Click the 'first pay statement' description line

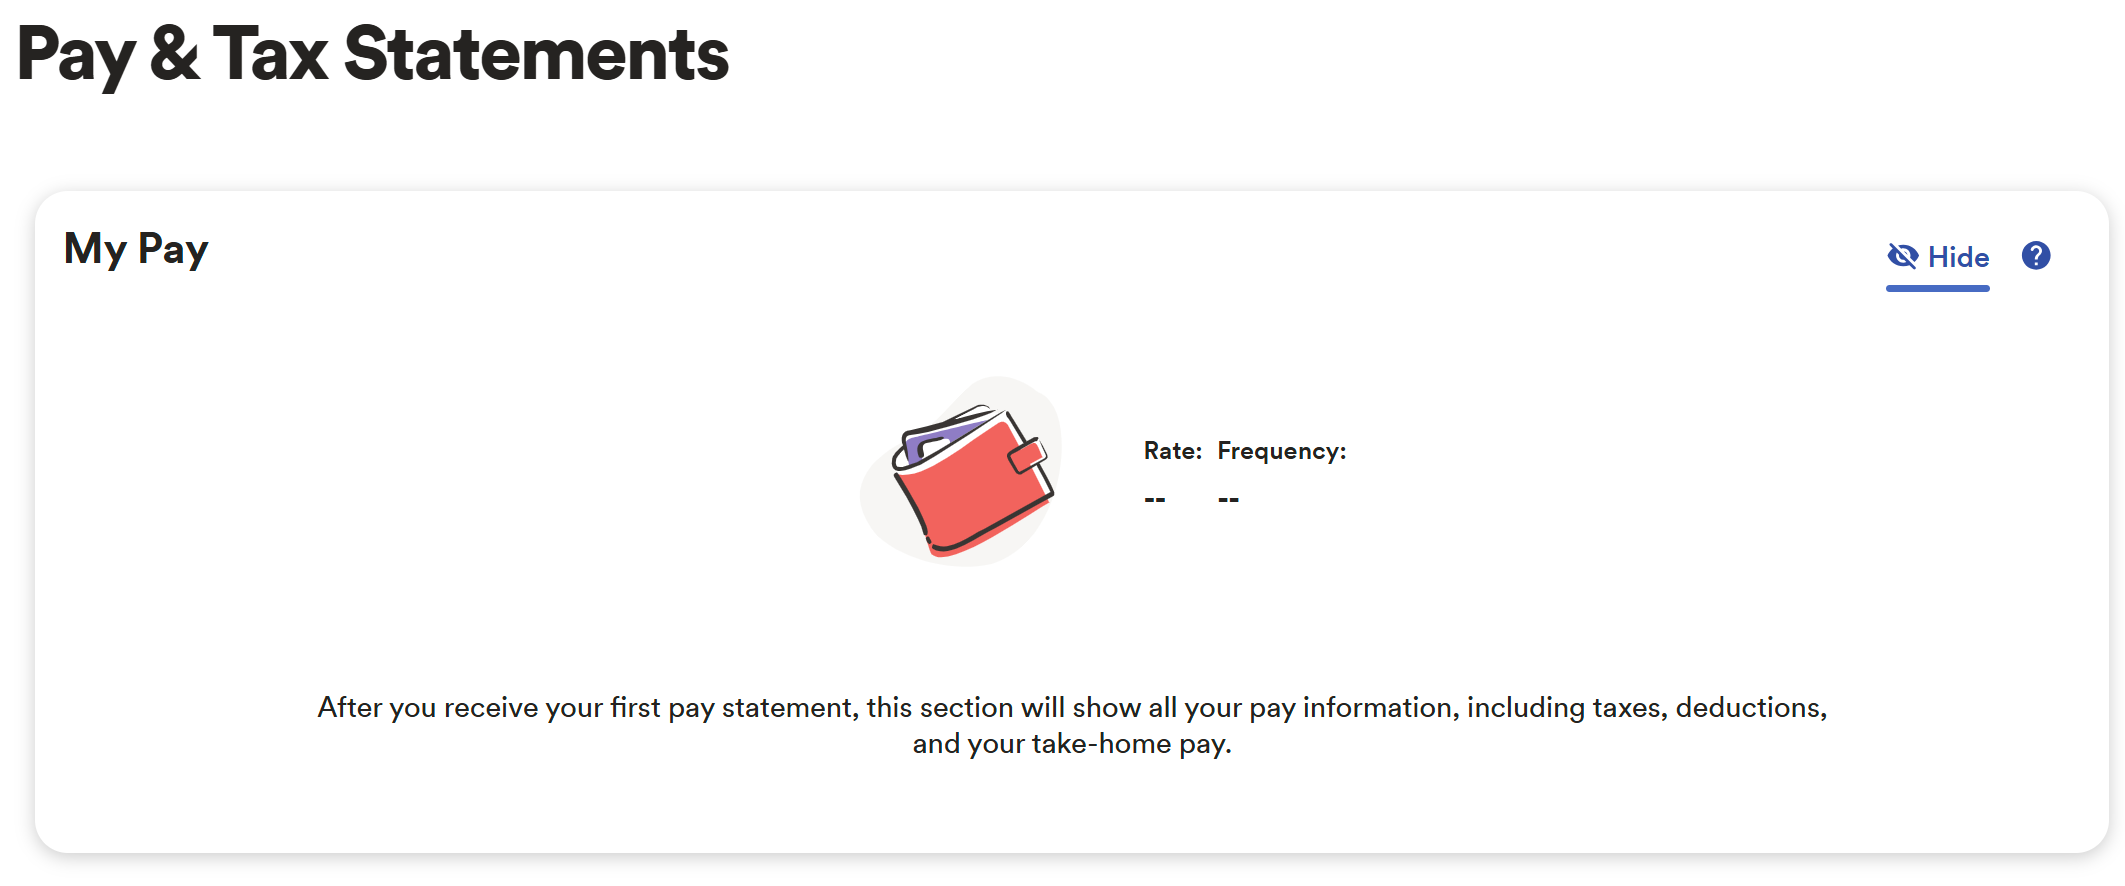(1072, 708)
